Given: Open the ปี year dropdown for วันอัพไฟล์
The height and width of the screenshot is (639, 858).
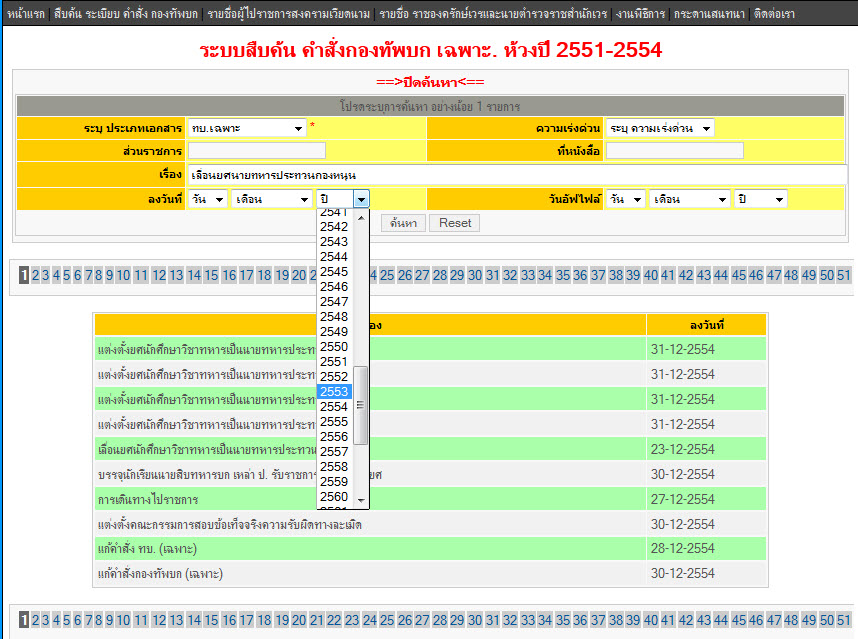Looking at the screenshot, I should (x=761, y=199).
